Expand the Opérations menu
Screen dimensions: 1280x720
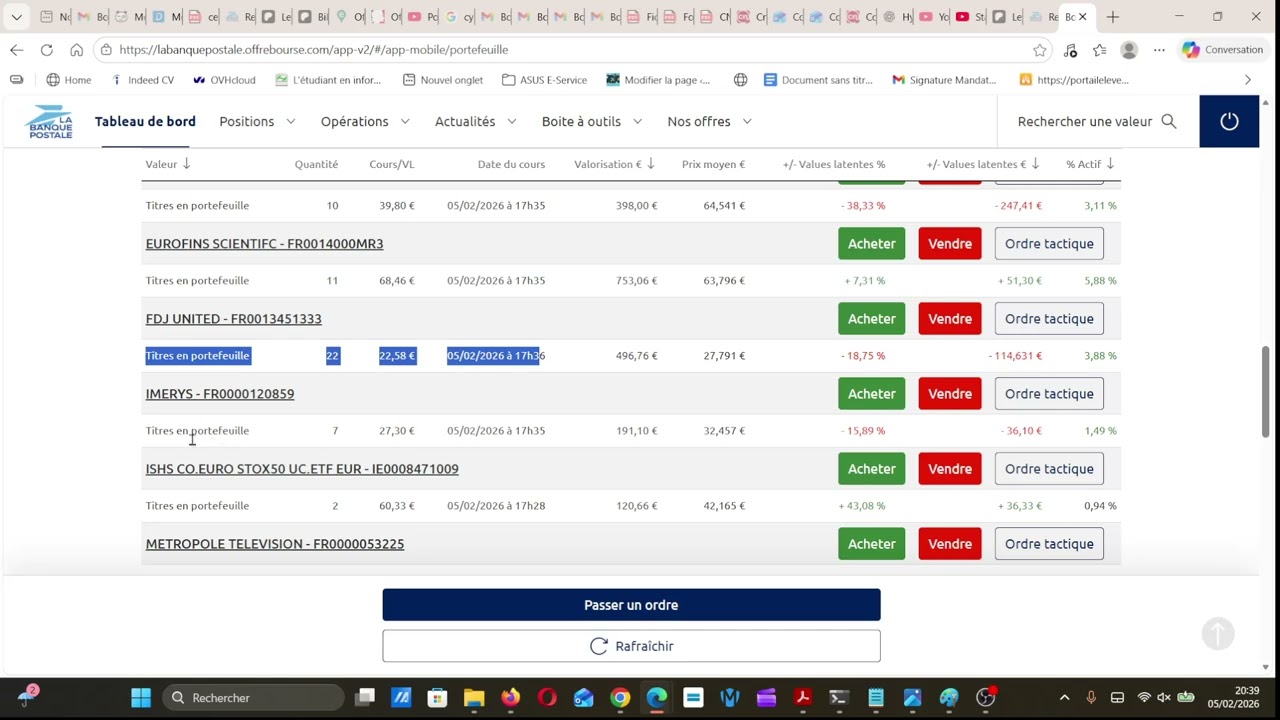click(x=365, y=121)
